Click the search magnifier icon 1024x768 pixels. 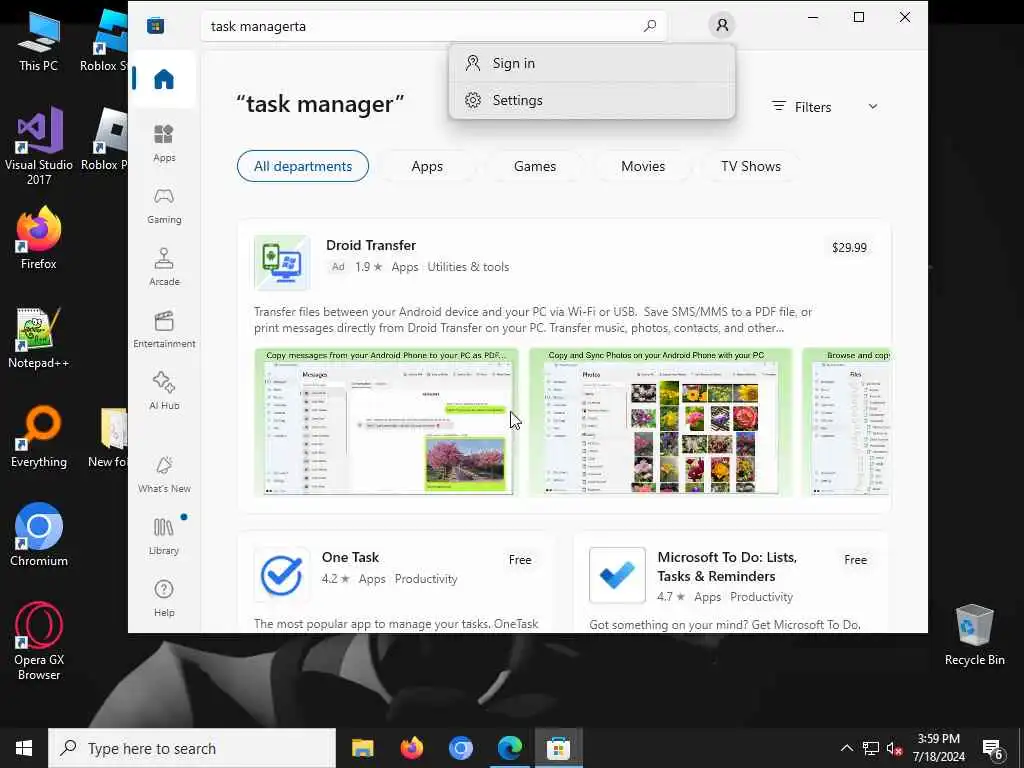649,26
